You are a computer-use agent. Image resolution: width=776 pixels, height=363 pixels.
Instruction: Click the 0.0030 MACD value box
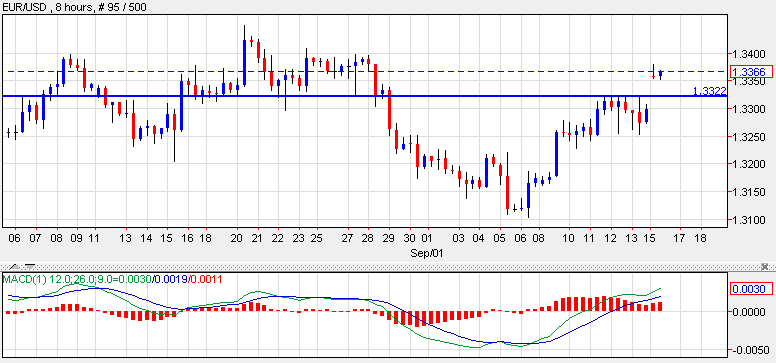point(751,289)
